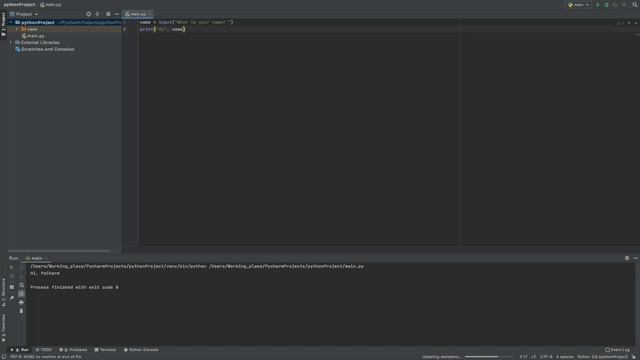Toggle tool window bars at the status bar corner

pos(4,357)
